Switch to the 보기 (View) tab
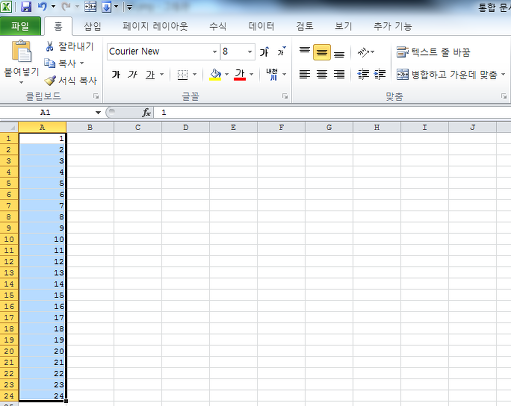This screenshot has height=406, width=511. pyautogui.click(x=343, y=26)
